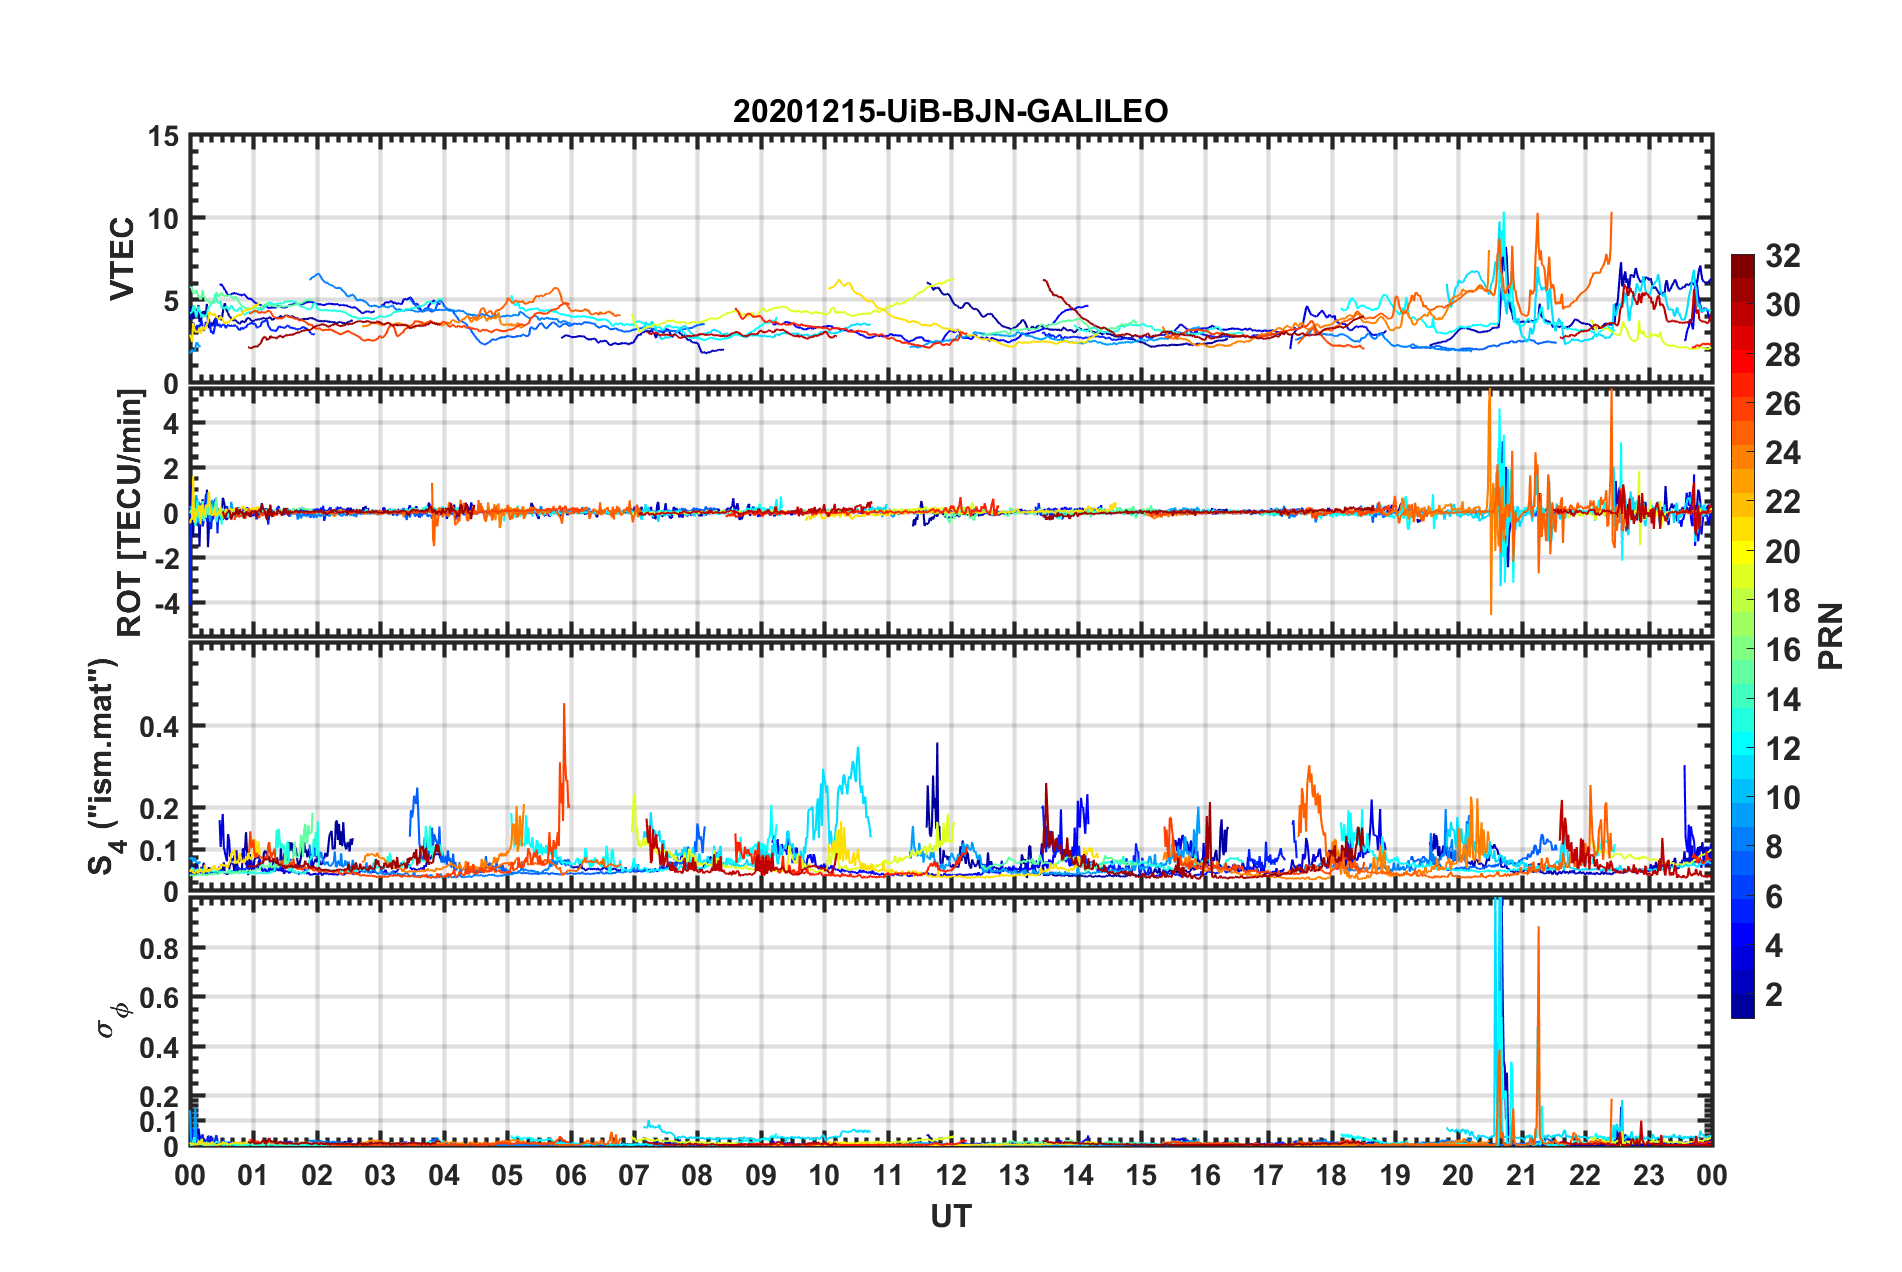
Task: Click the PRN colorbar label
Action: (1831, 636)
